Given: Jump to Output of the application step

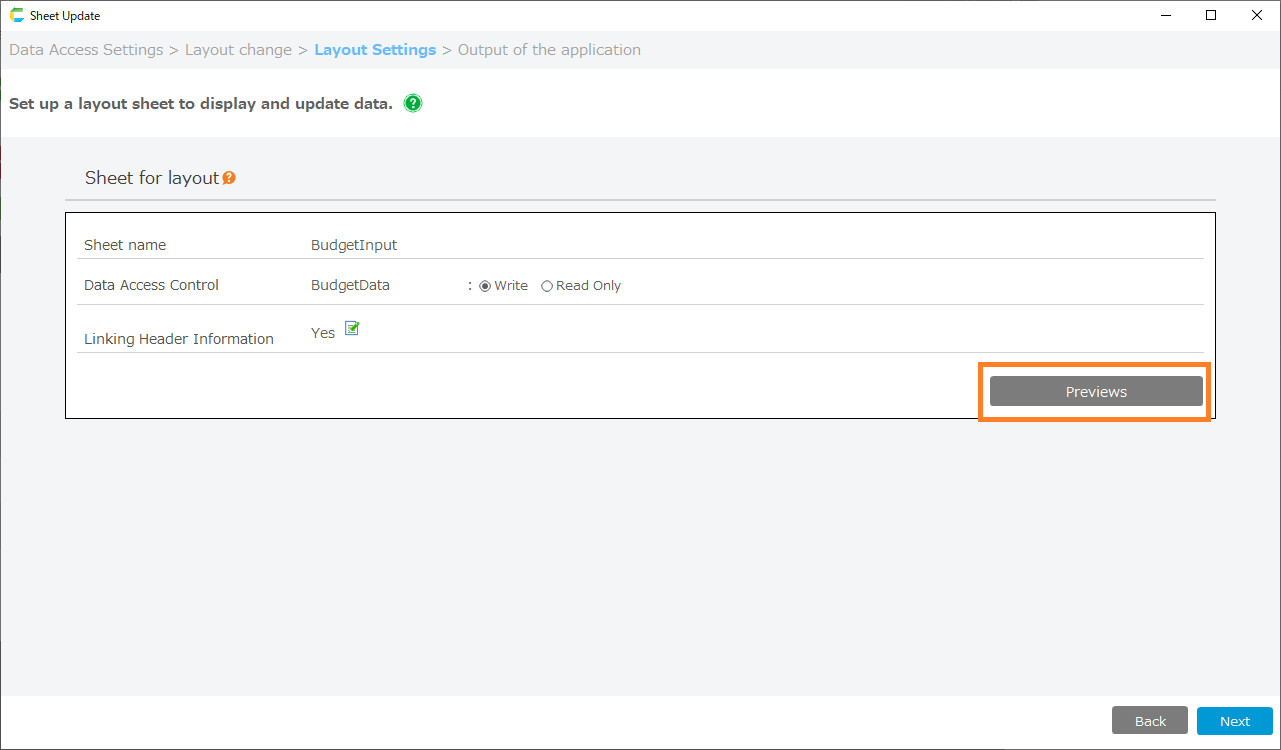Looking at the screenshot, I should (549, 50).
